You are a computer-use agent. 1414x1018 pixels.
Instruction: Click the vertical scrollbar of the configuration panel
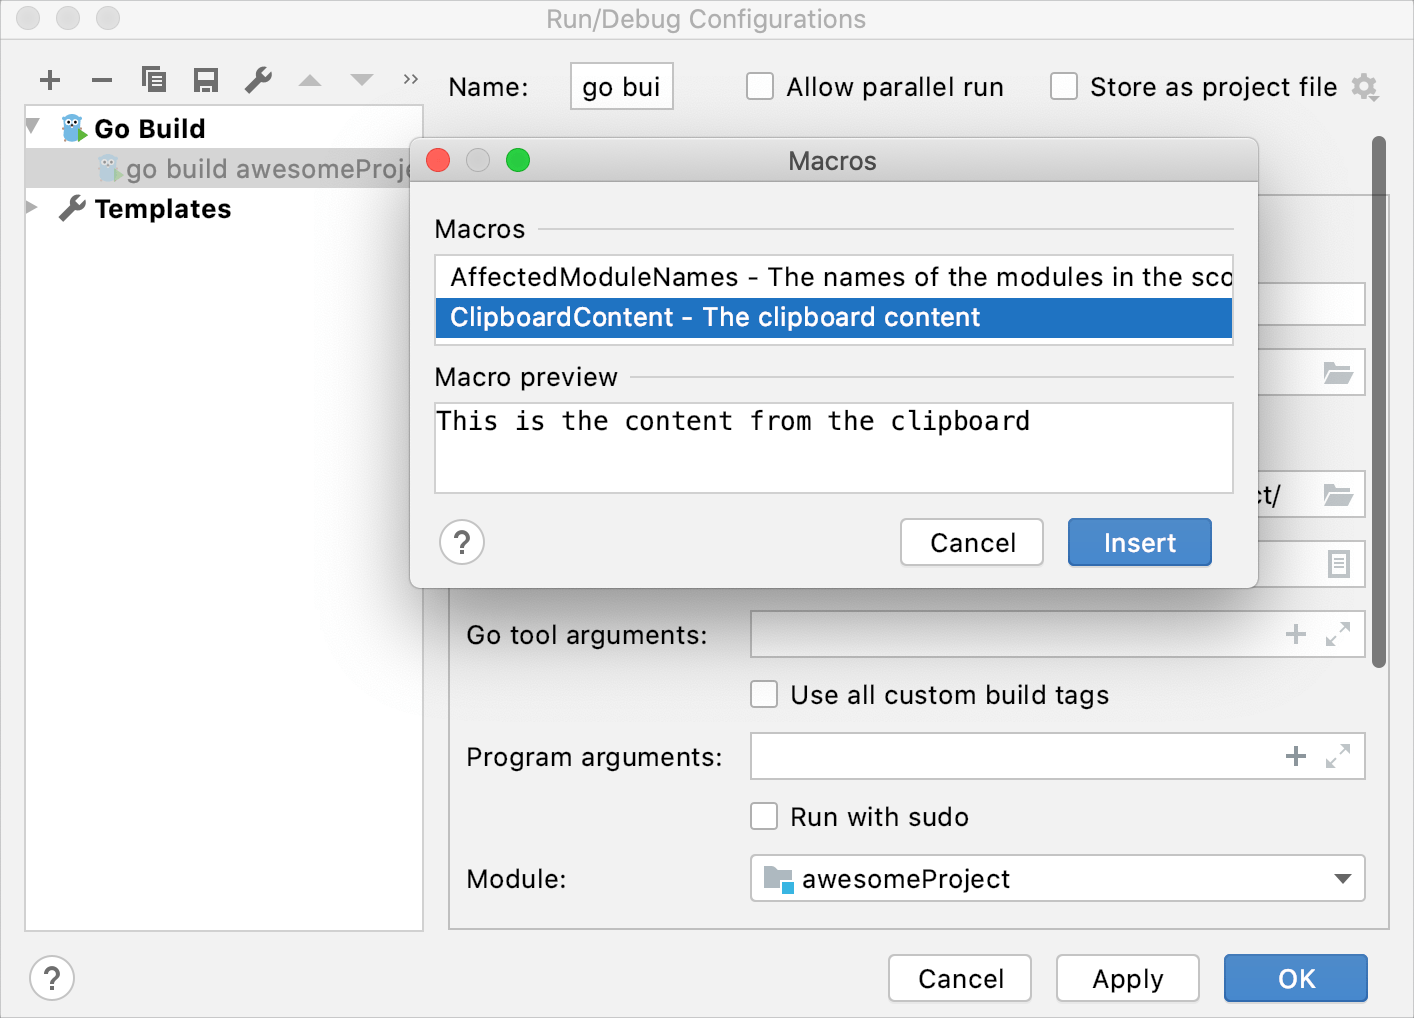click(x=1379, y=402)
